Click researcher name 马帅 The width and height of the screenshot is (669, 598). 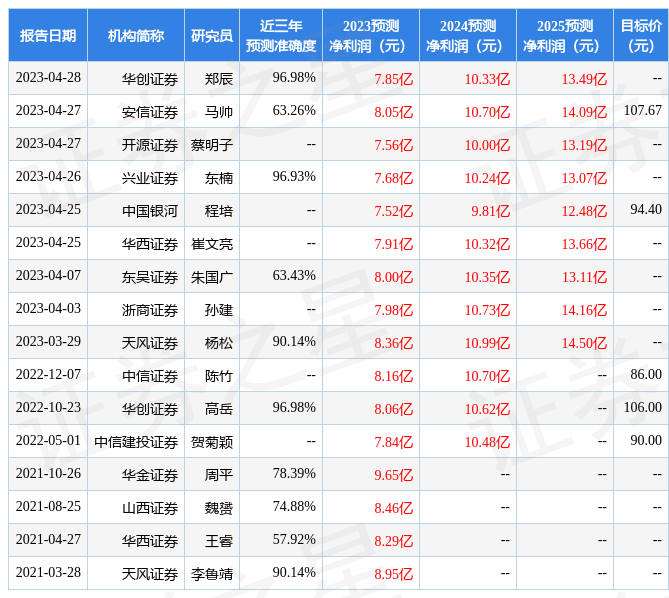coord(218,112)
